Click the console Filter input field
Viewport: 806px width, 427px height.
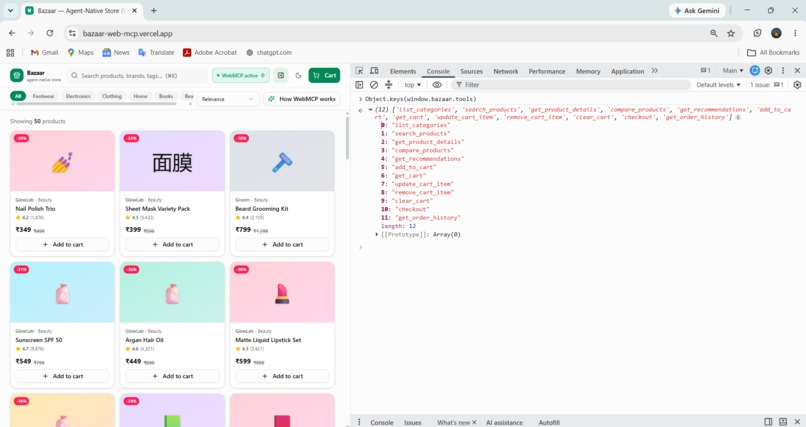pyautogui.click(x=570, y=85)
